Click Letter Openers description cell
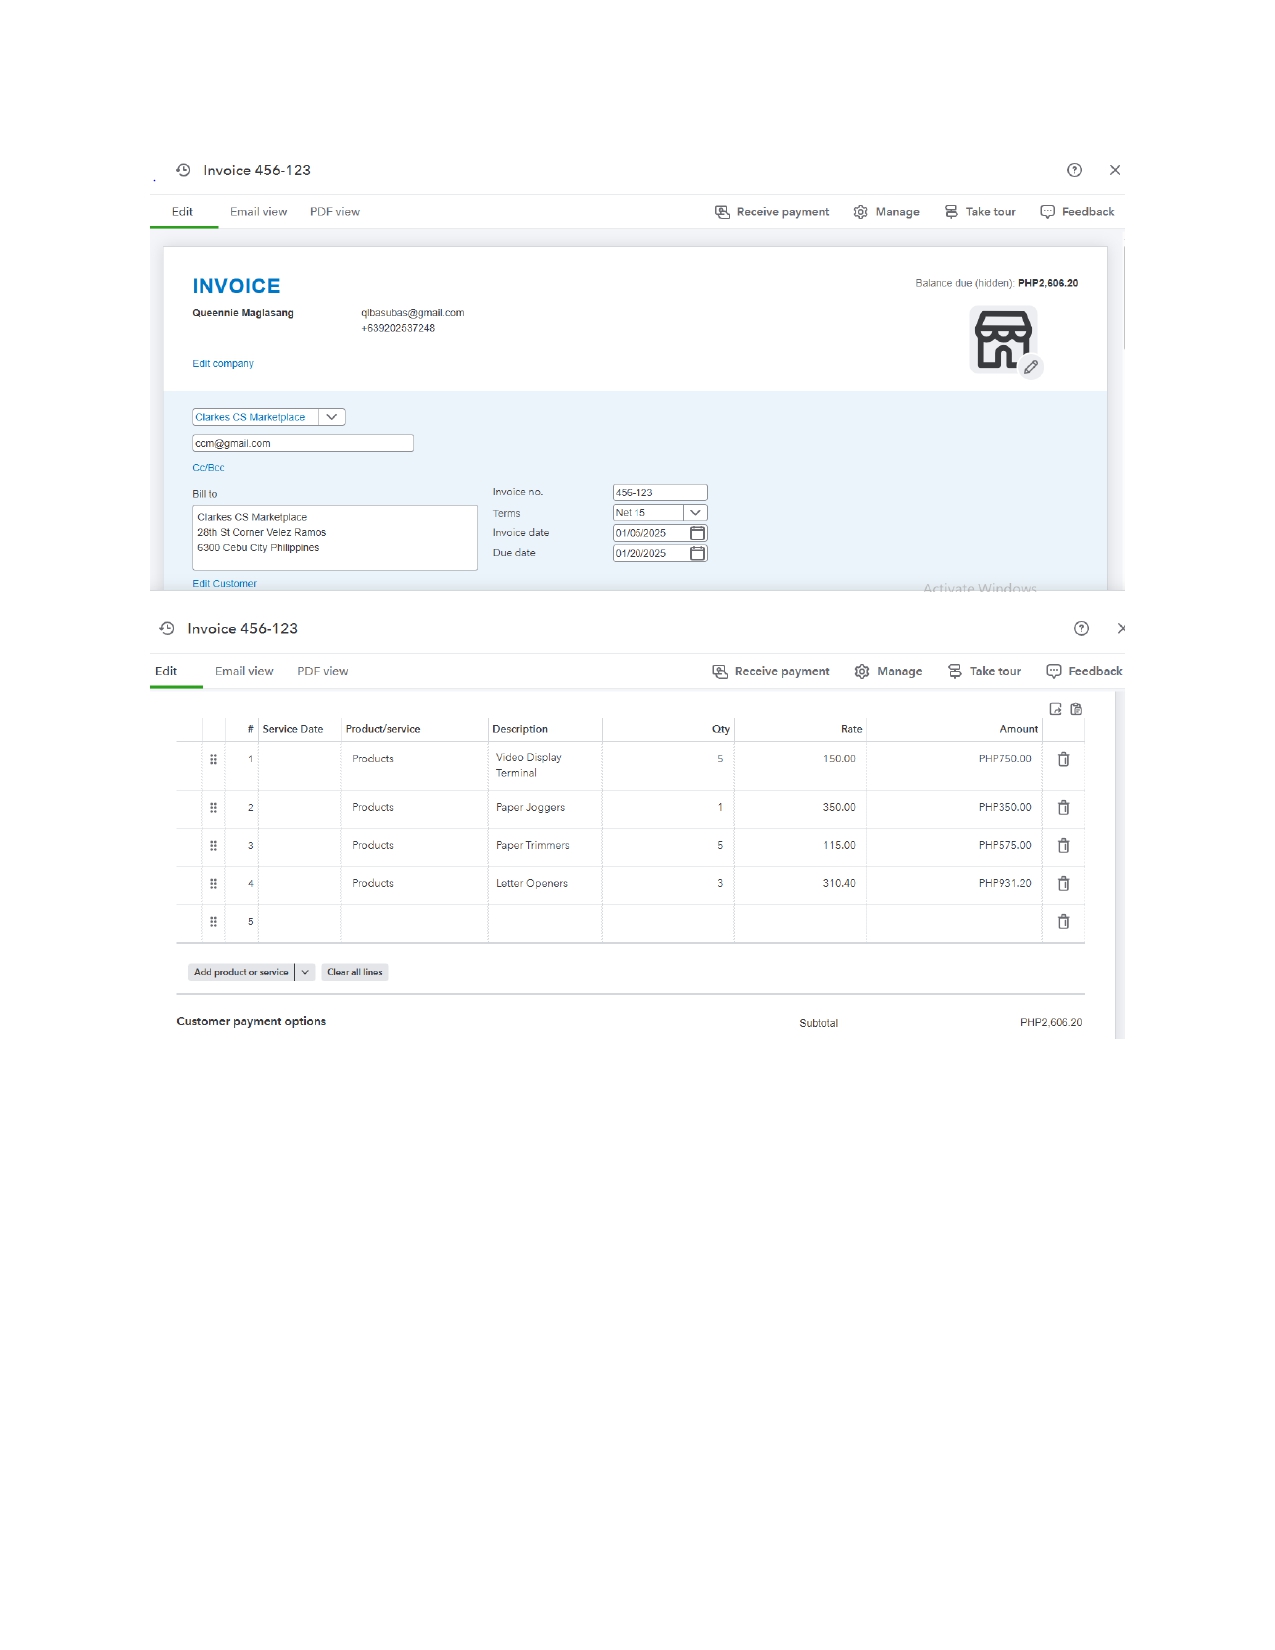Viewport: 1275px width, 1650px height. click(545, 884)
